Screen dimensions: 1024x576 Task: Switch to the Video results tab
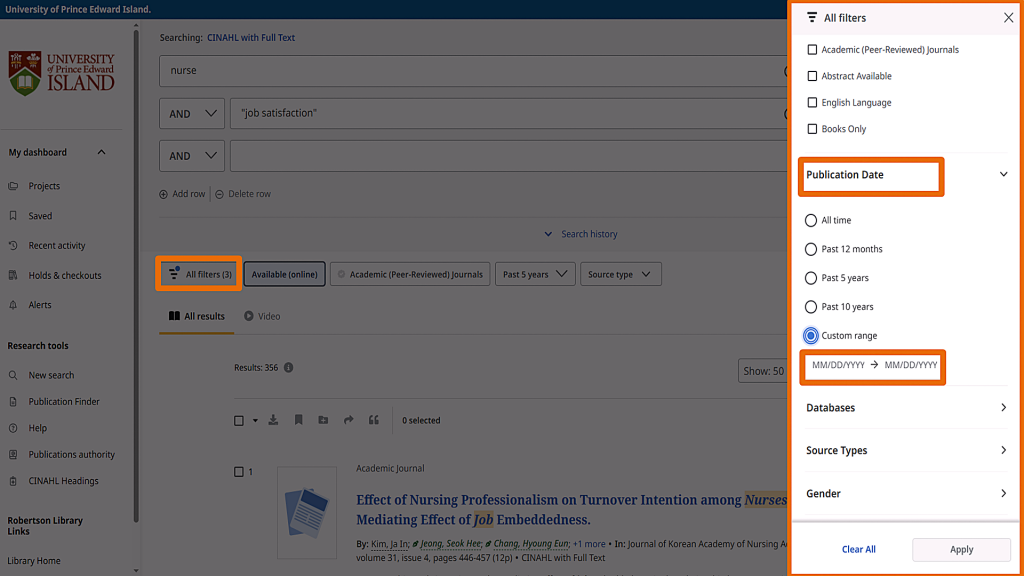262,316
